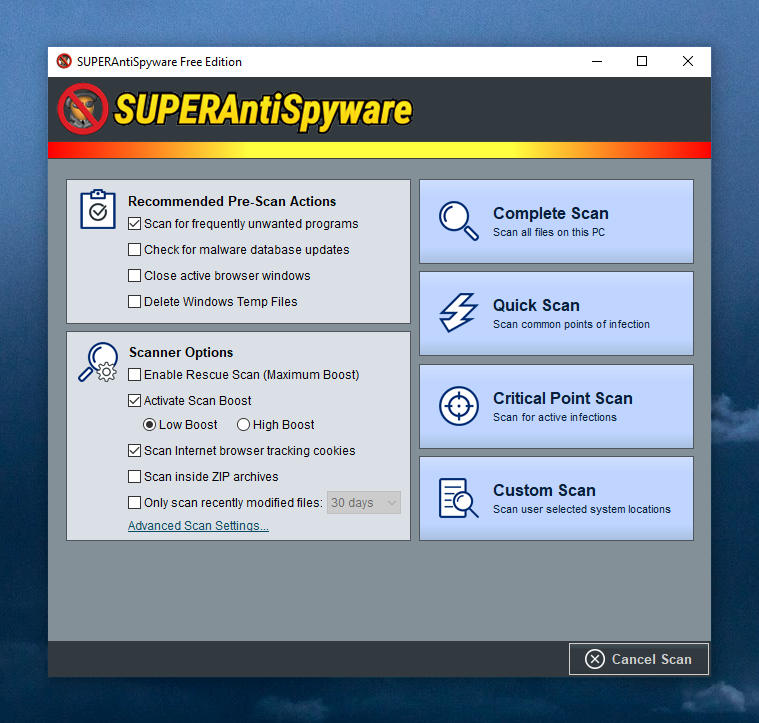Image resolution: width=759 pixels, height=723 pixels.
Task: Start scan via Critical Point Scan title
Action: click(562, 398)
